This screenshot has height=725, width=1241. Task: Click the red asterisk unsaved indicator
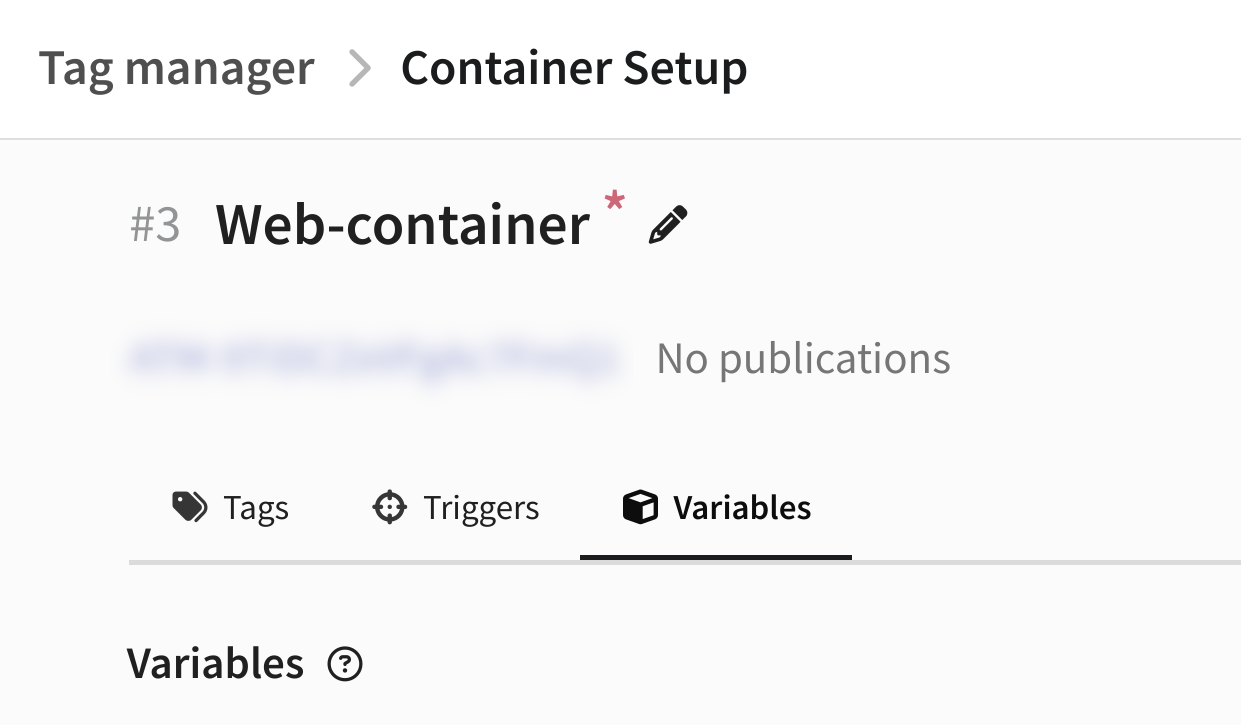[x=614, y=203]
